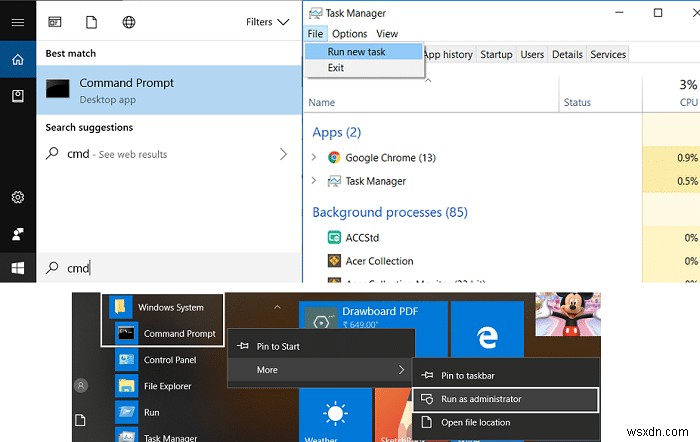Viewport: 700px width, 442px height.
Task: Open Settings gear in search sidebar
Action: click(18, 197)
